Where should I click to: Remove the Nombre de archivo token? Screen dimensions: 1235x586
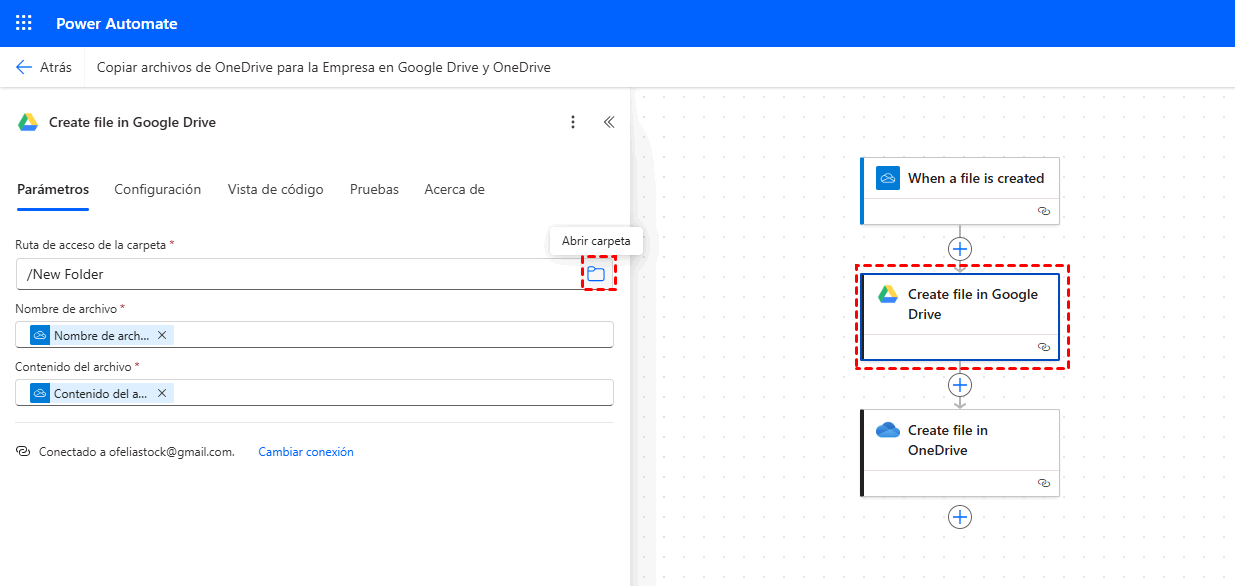coord(162,335)
